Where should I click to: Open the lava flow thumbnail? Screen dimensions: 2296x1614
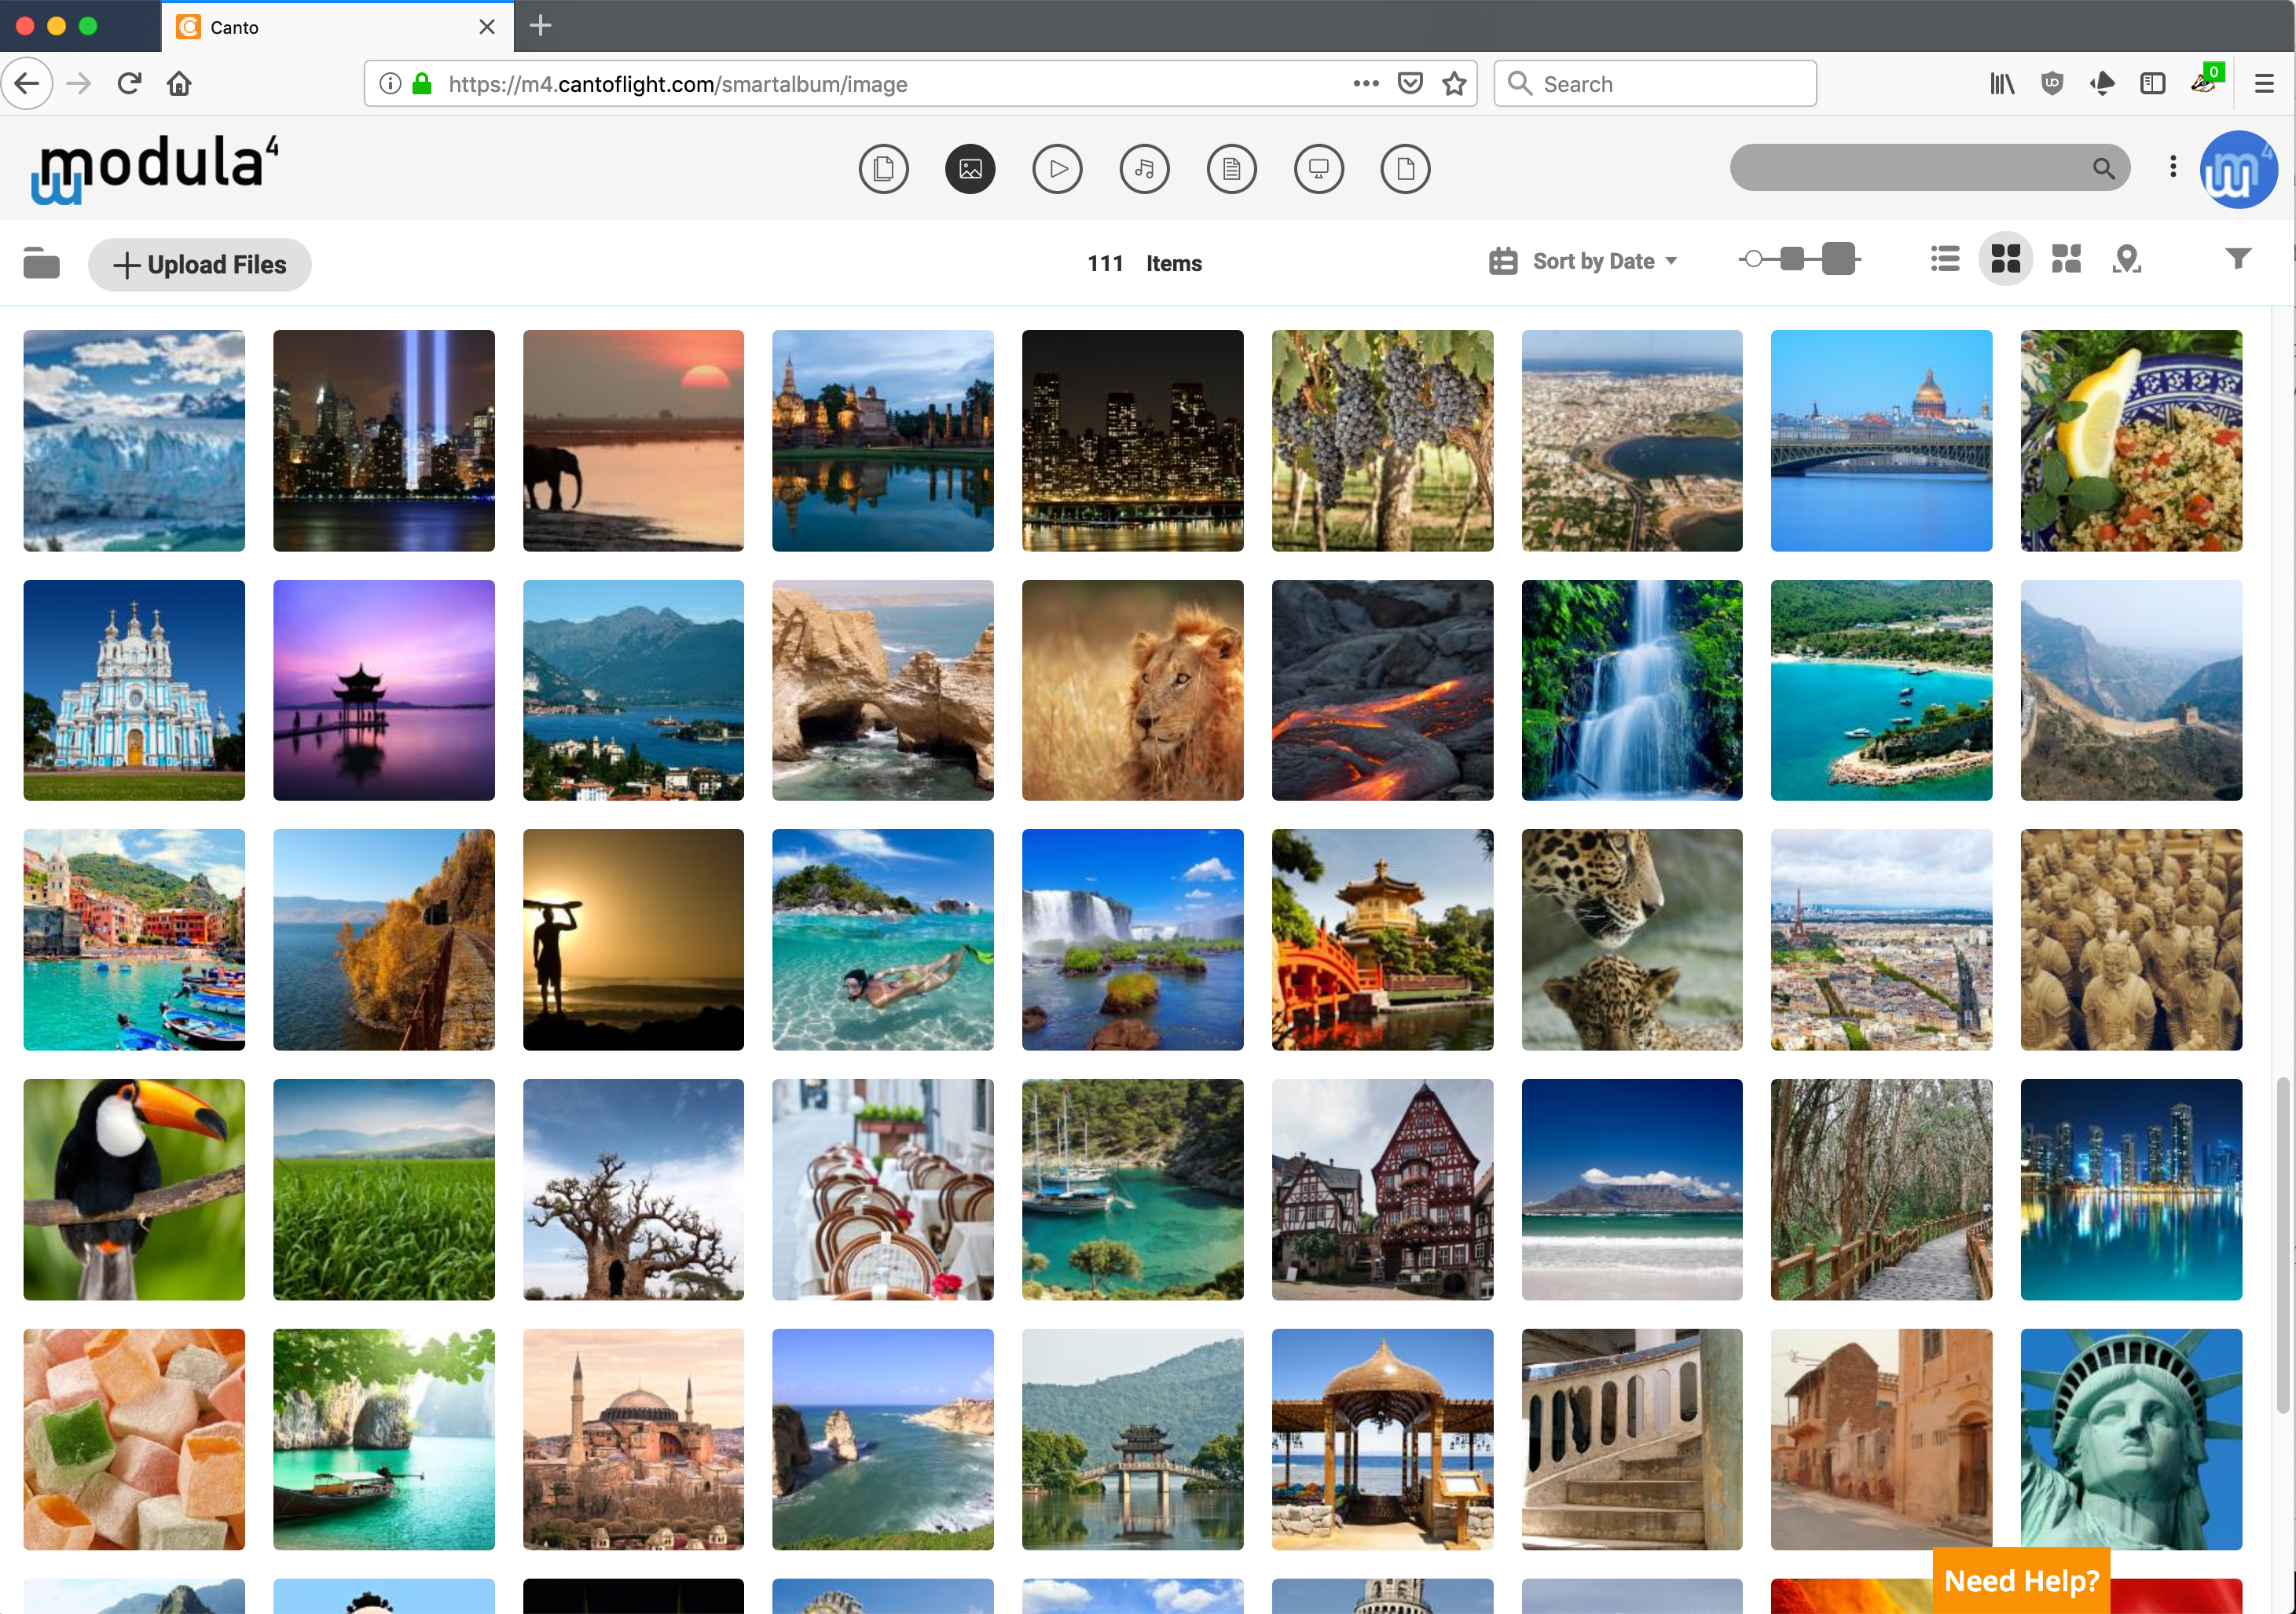[x=1382, y=690]
